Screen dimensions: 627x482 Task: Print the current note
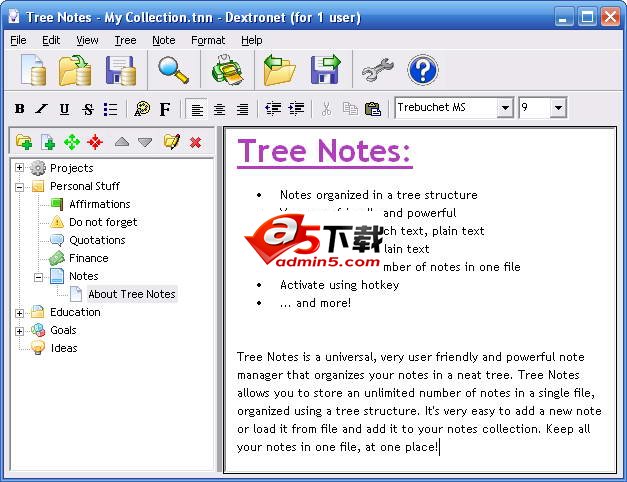coord(227,70)
